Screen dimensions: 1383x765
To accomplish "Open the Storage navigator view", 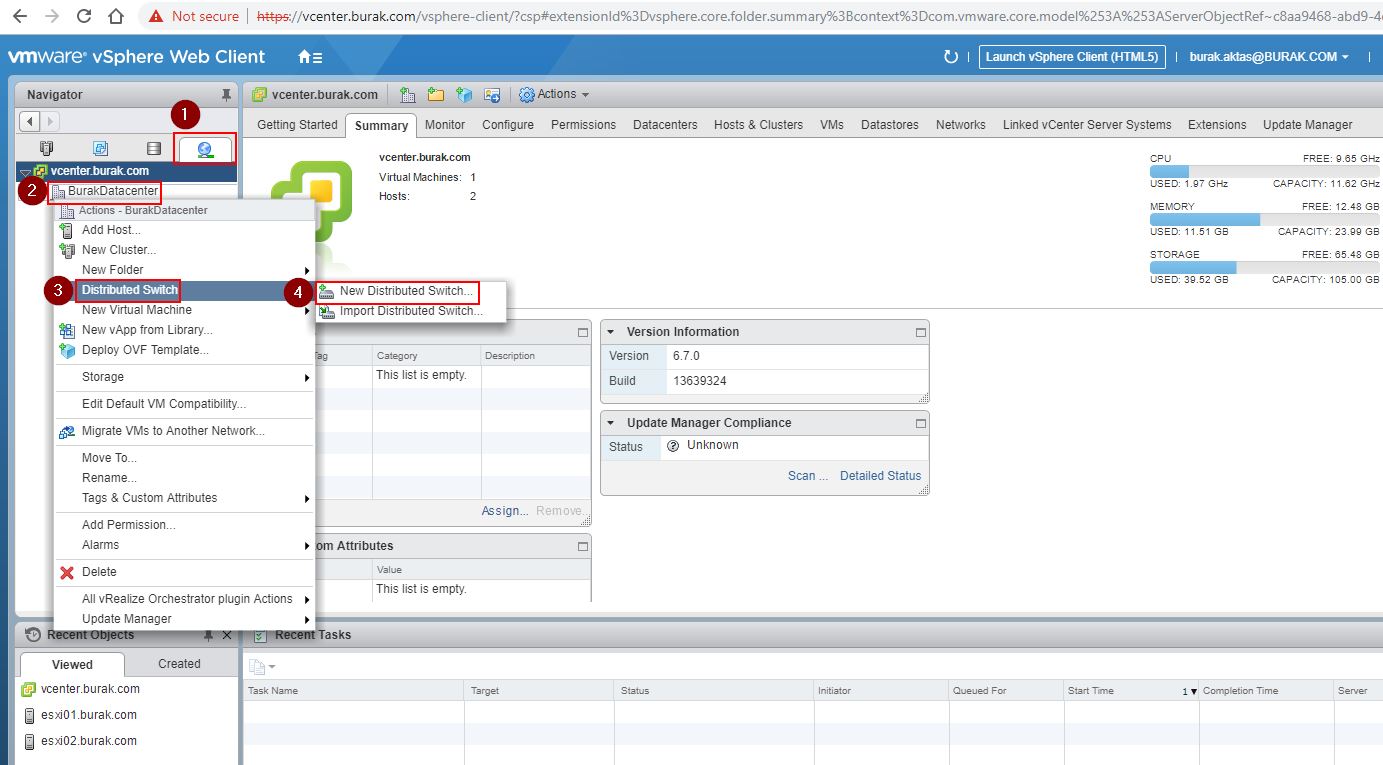I will [x=153, y=148].
